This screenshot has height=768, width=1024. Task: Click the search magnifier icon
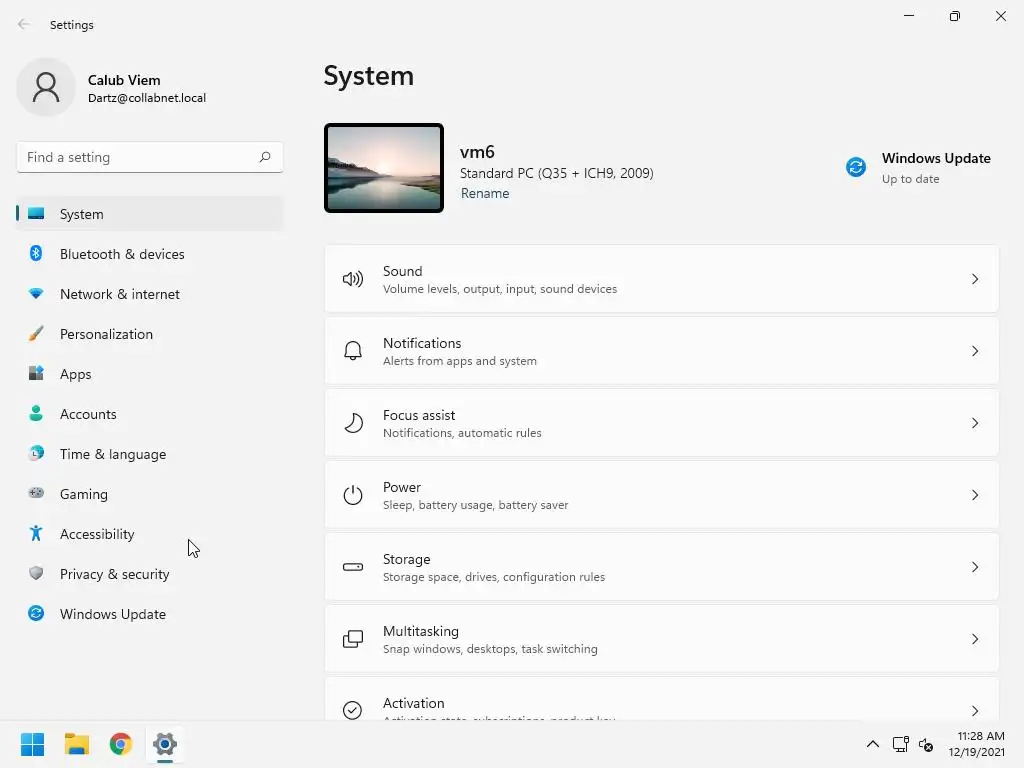pos(264,157)
